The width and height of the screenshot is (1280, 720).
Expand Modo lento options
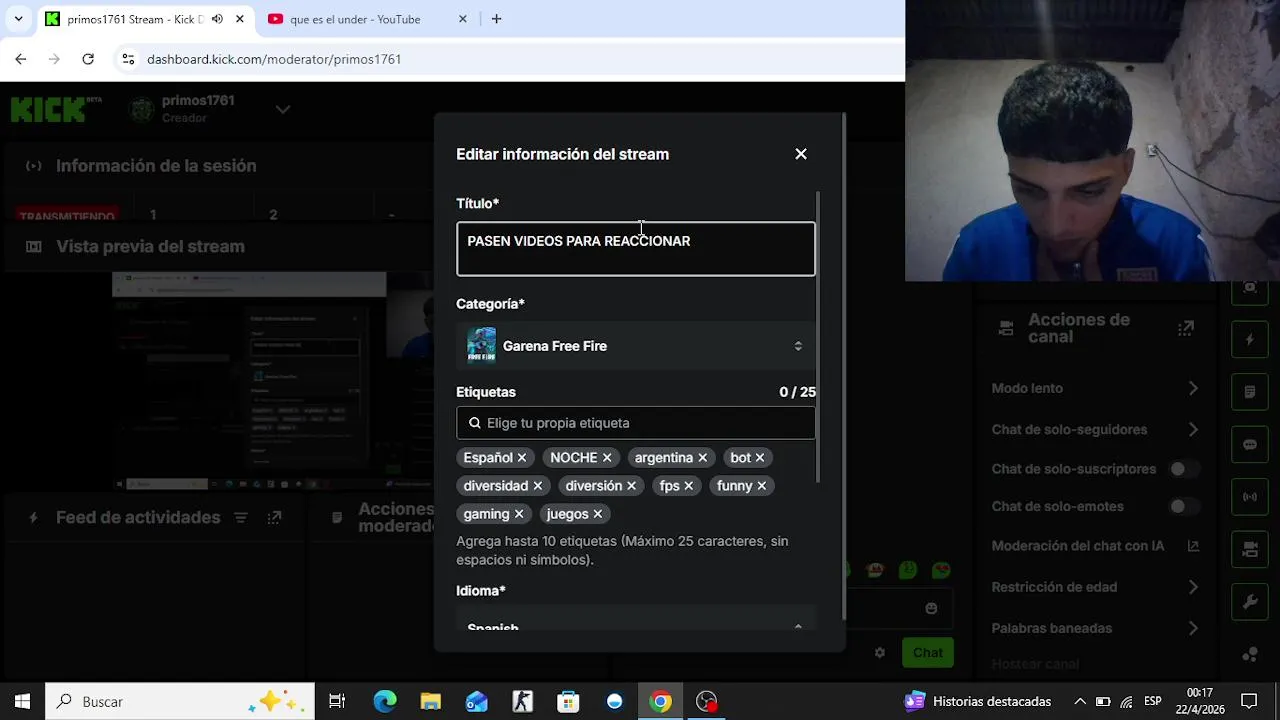[x=1193, y=388]
